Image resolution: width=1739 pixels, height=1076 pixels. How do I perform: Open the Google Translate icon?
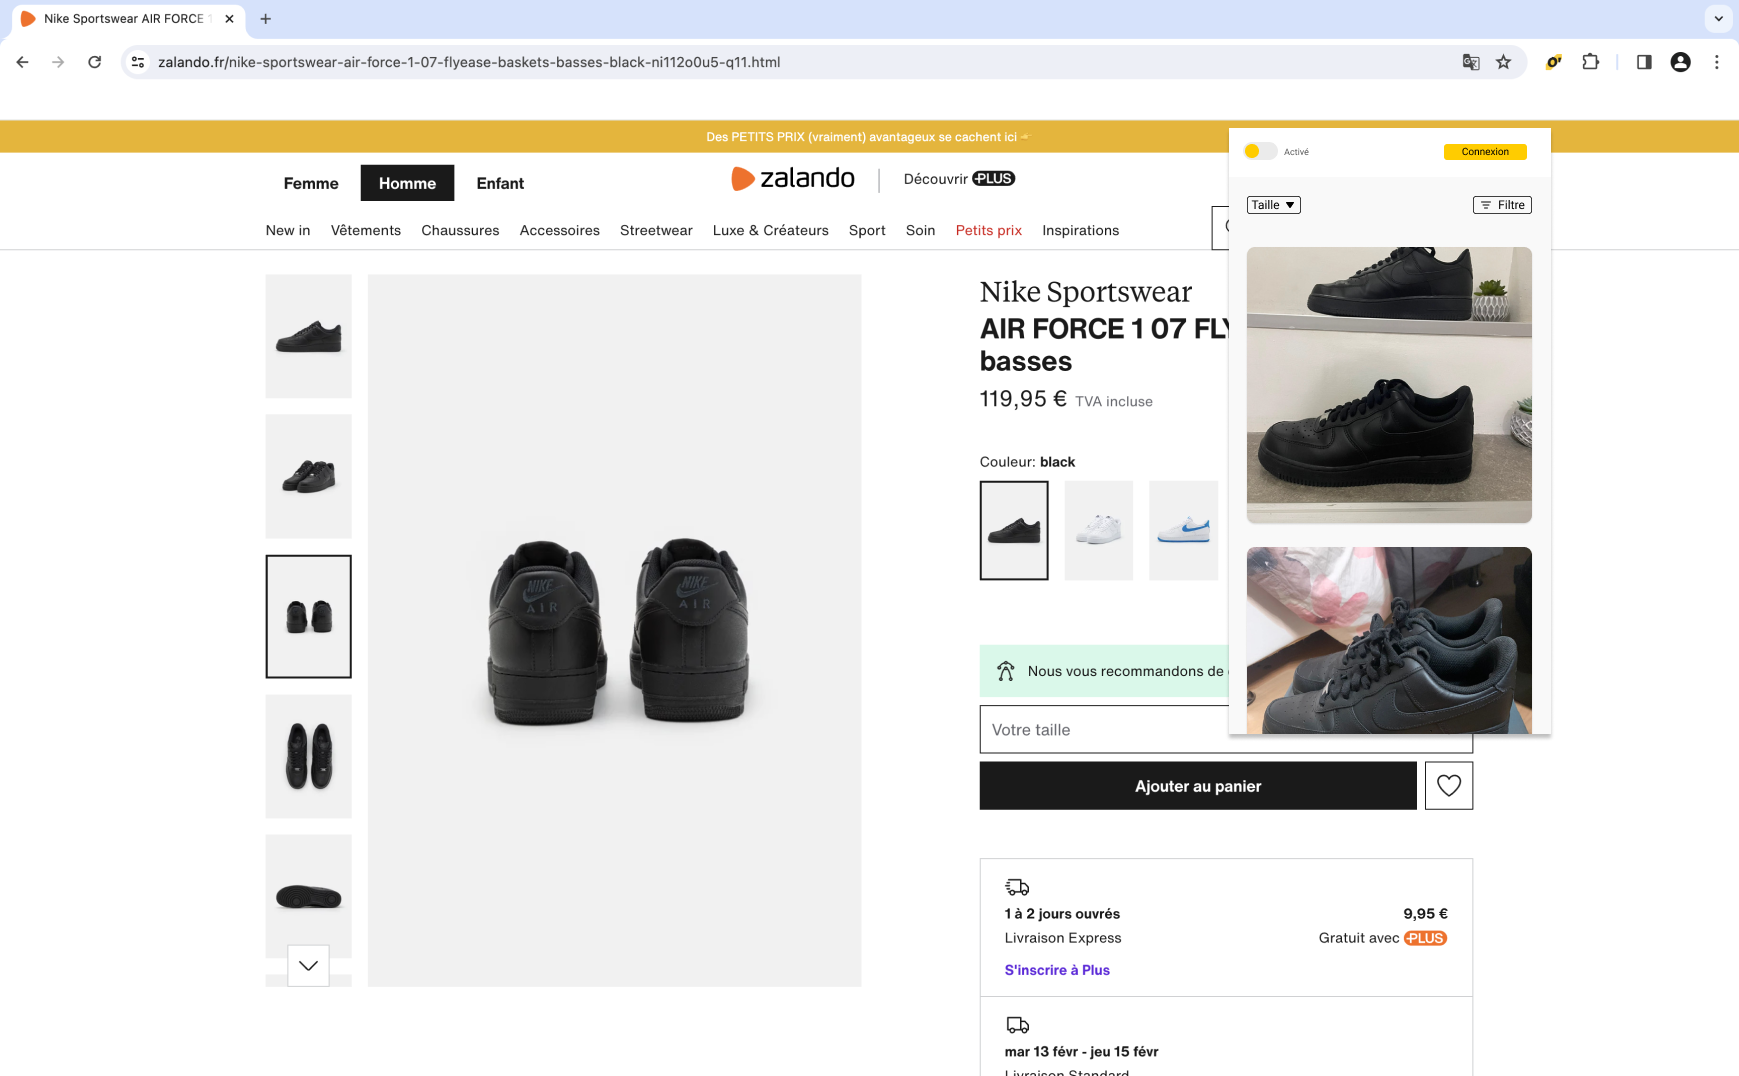[x=1471, y=62]
